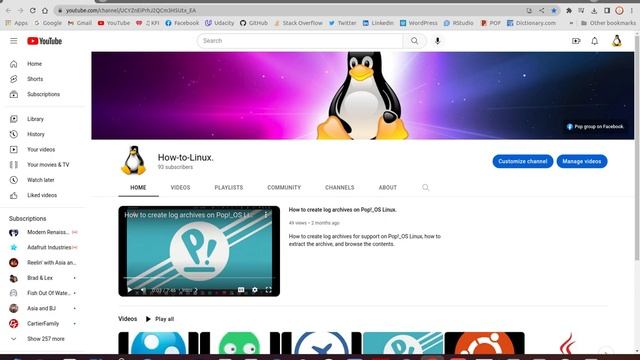Screen dimensions: 640x360
Task: Open Wordpress bookmark
Action: (x=418, y=23)
